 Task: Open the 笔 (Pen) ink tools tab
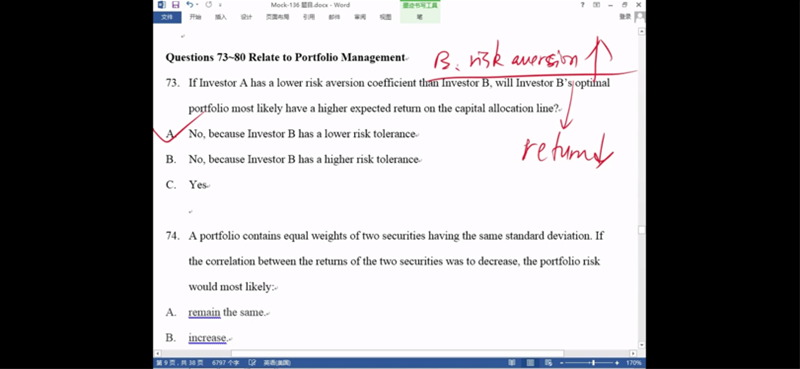pyautogui.click(x=419, y=17)
